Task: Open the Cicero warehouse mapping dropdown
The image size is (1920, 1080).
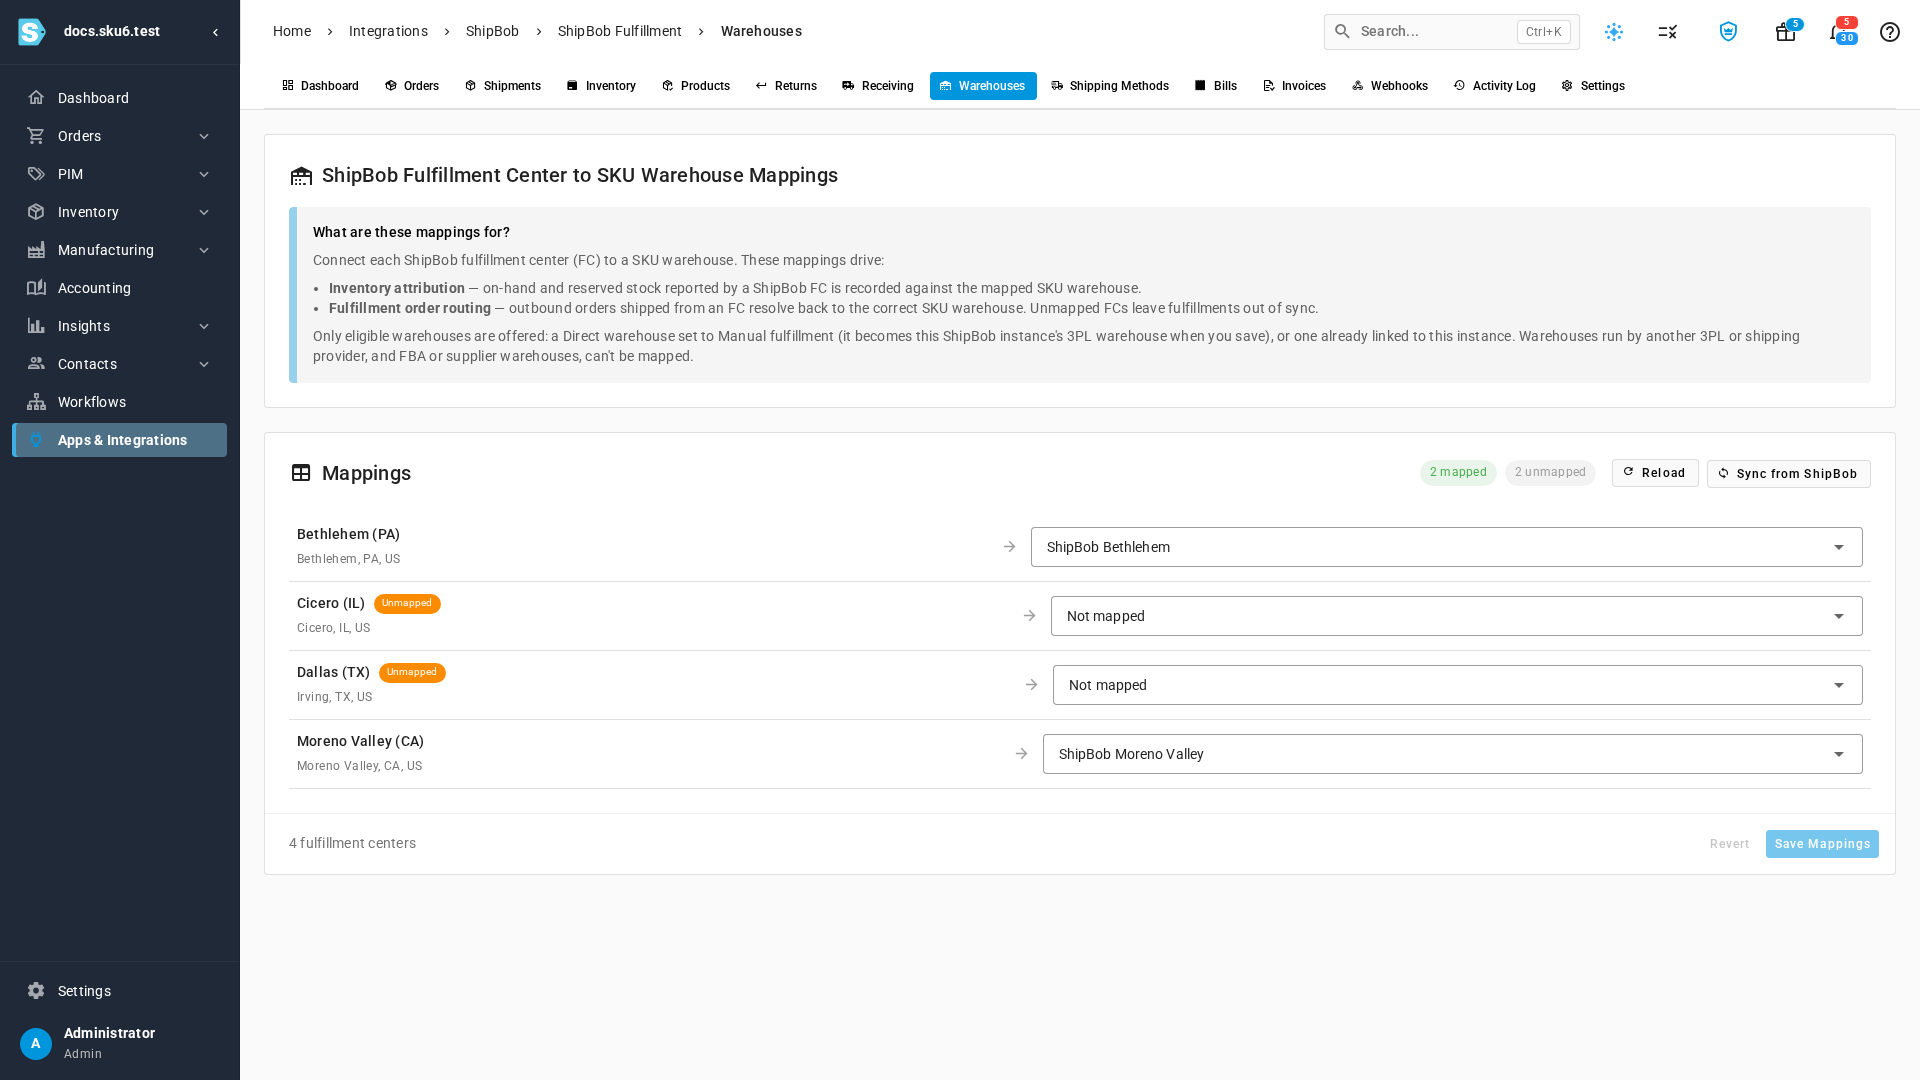Action: [1456, 616]
